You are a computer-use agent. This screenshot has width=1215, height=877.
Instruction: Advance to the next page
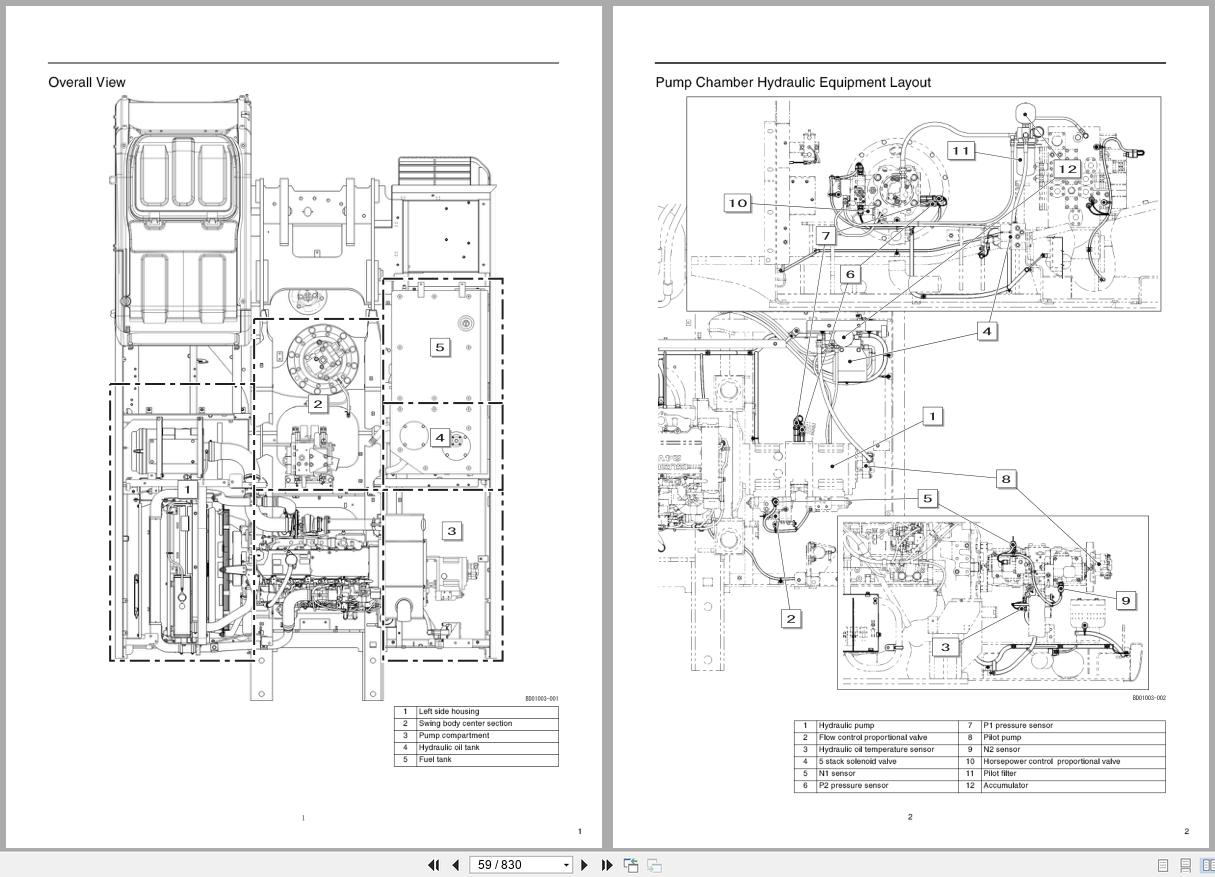pos(584,864)
